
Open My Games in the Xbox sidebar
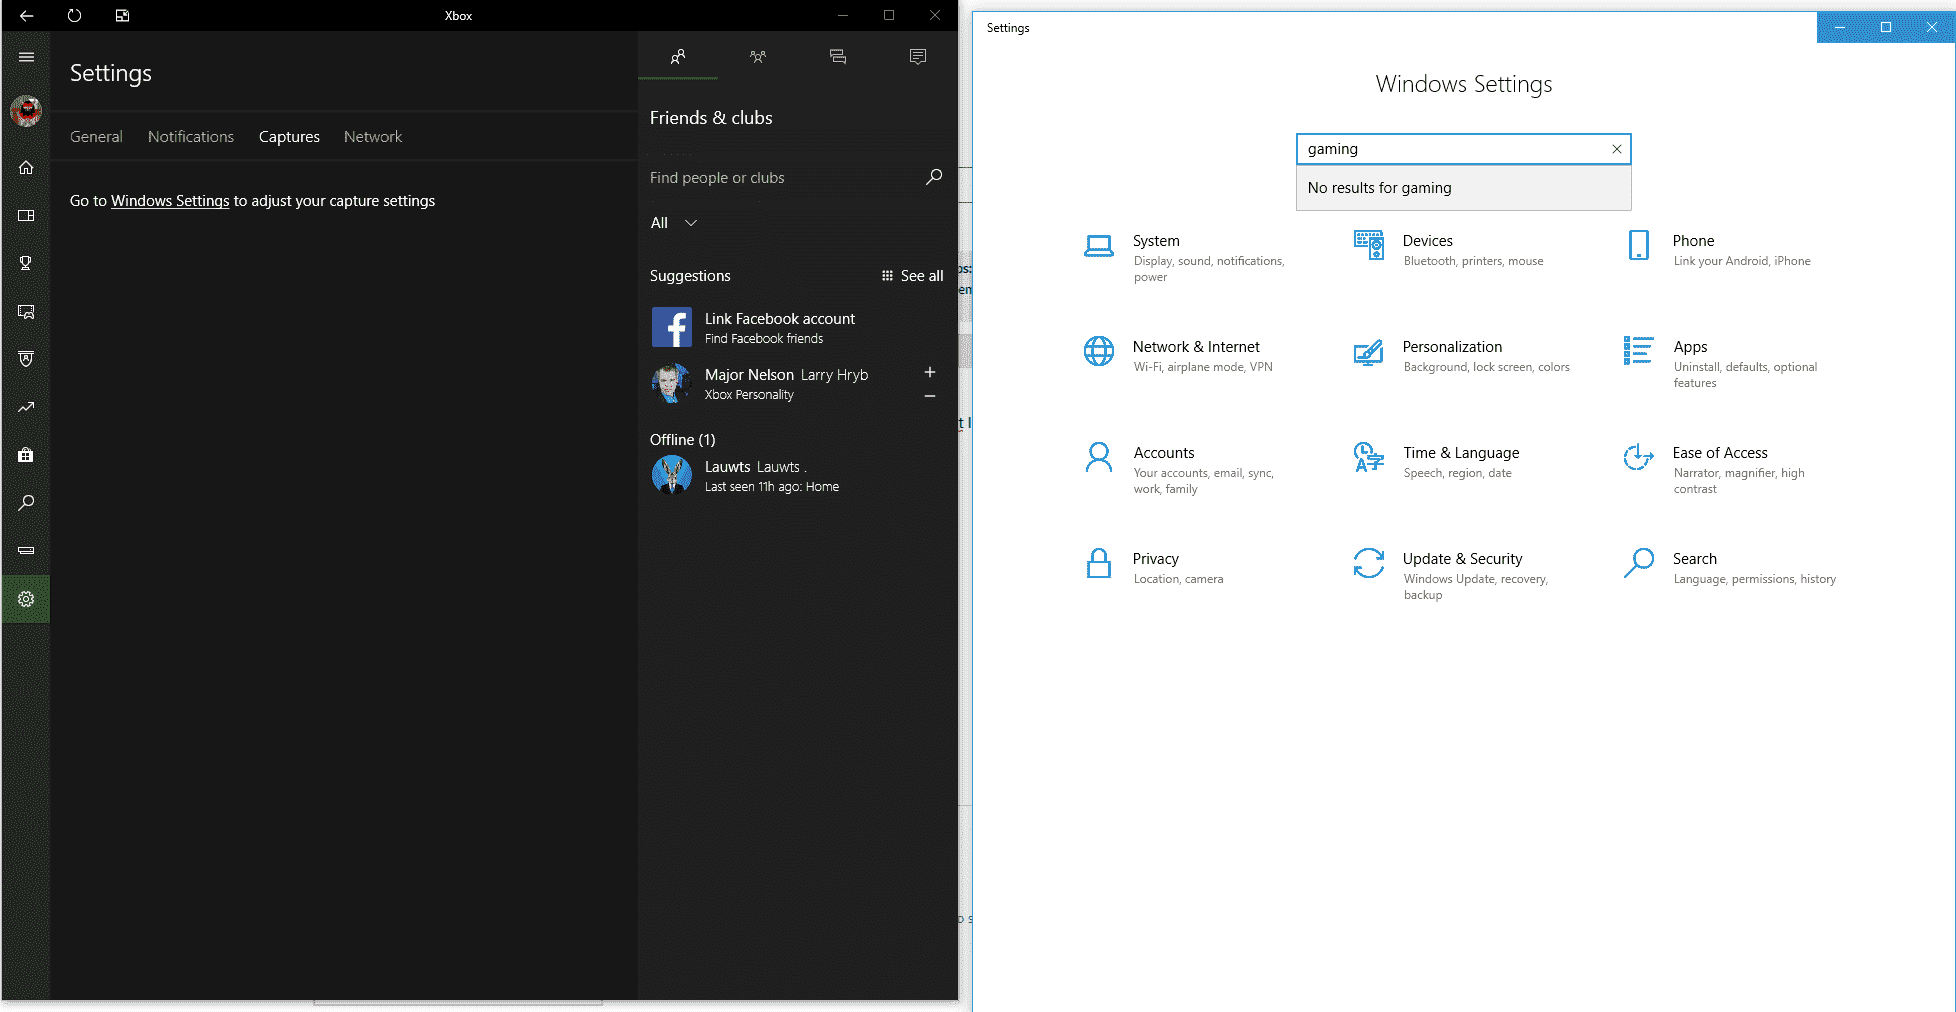coord(26,215)
